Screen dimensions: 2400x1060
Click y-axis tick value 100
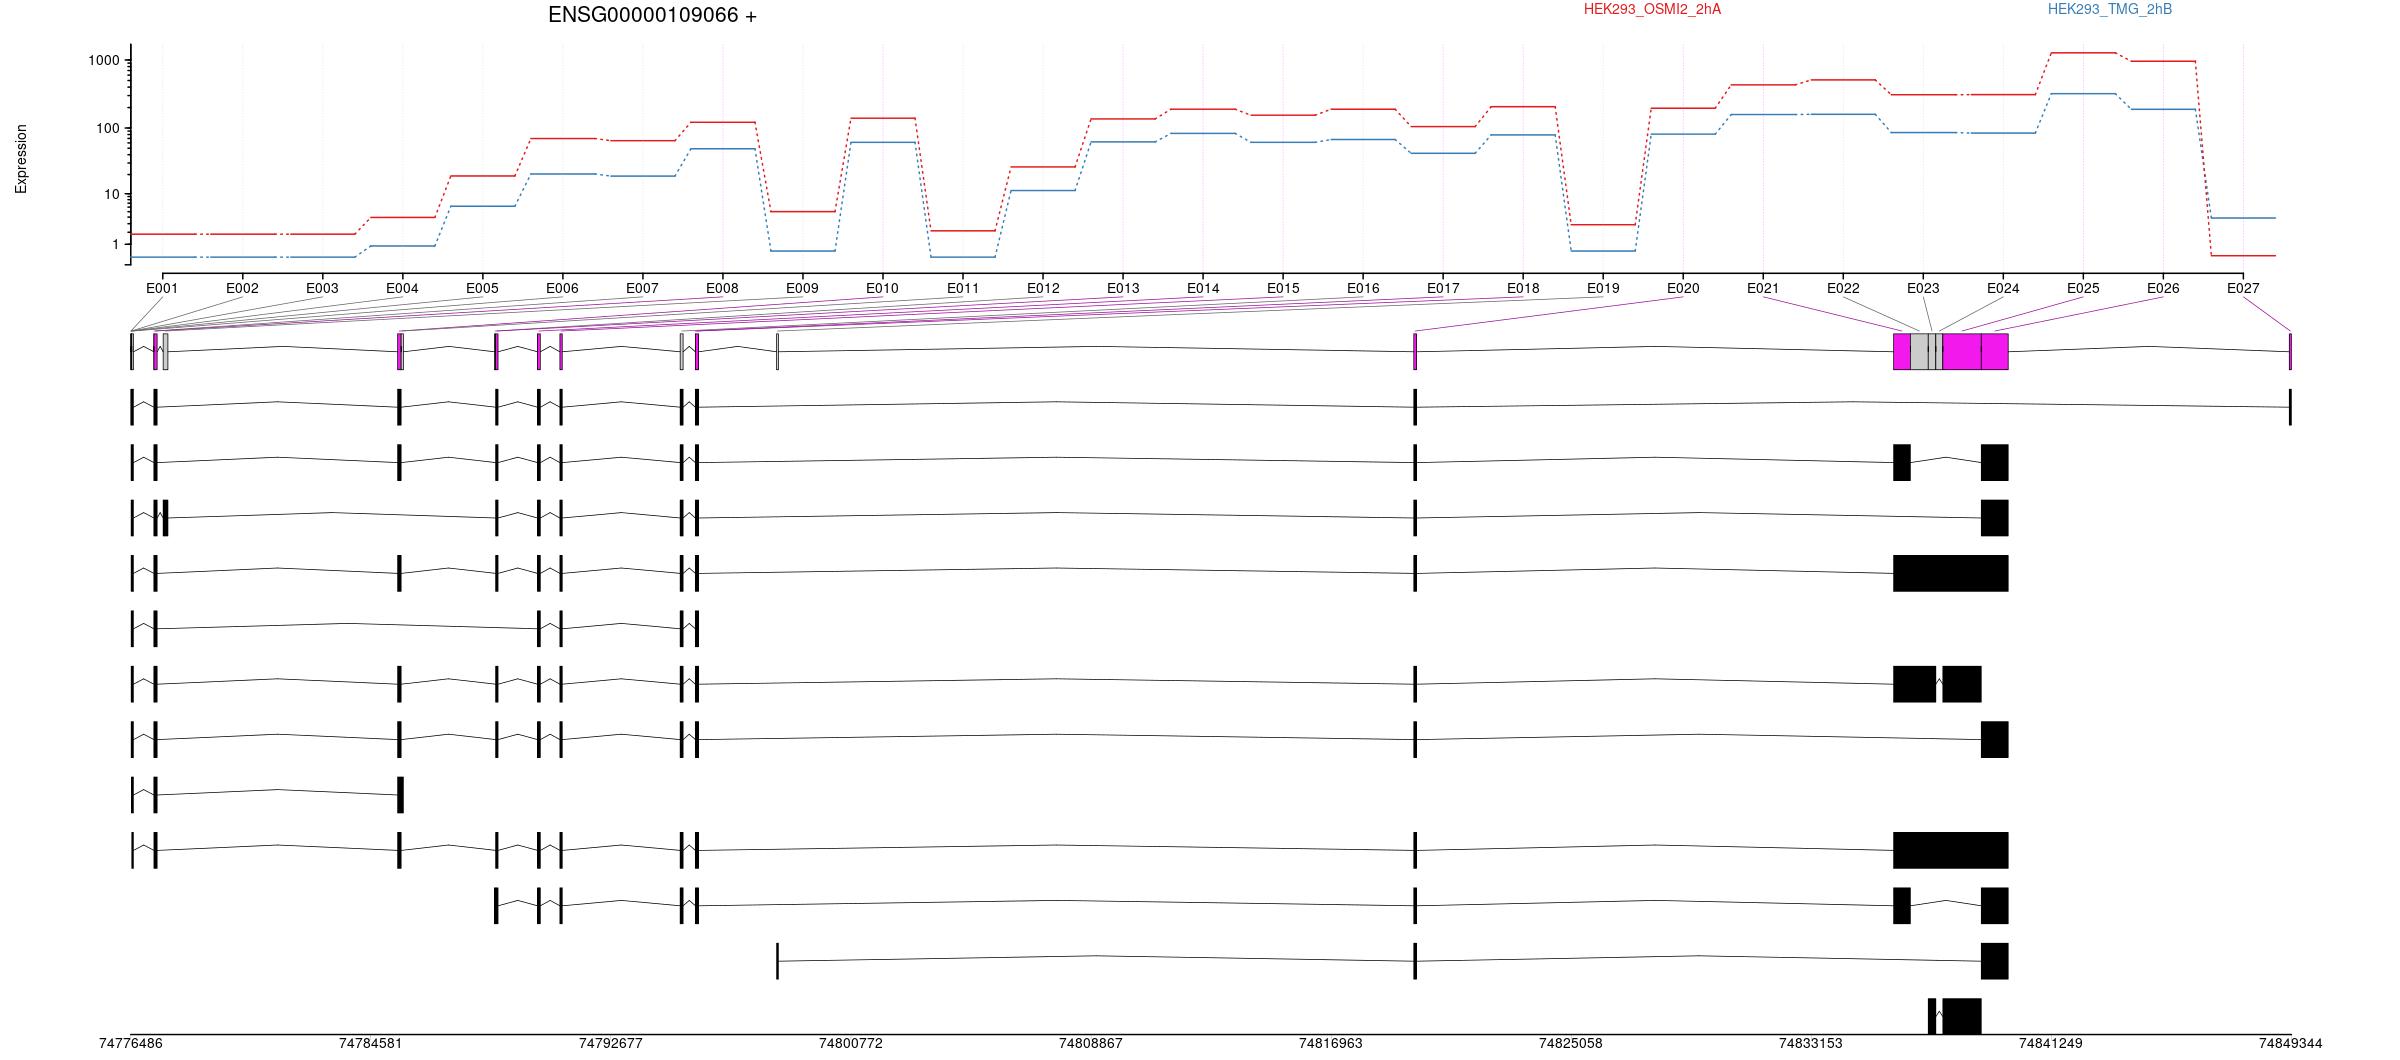(x=108, y=128)
